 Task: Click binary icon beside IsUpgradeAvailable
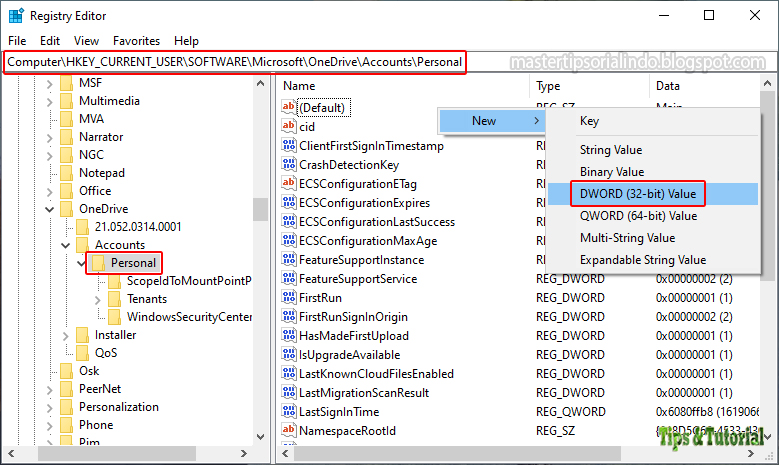tap(289, 354)
